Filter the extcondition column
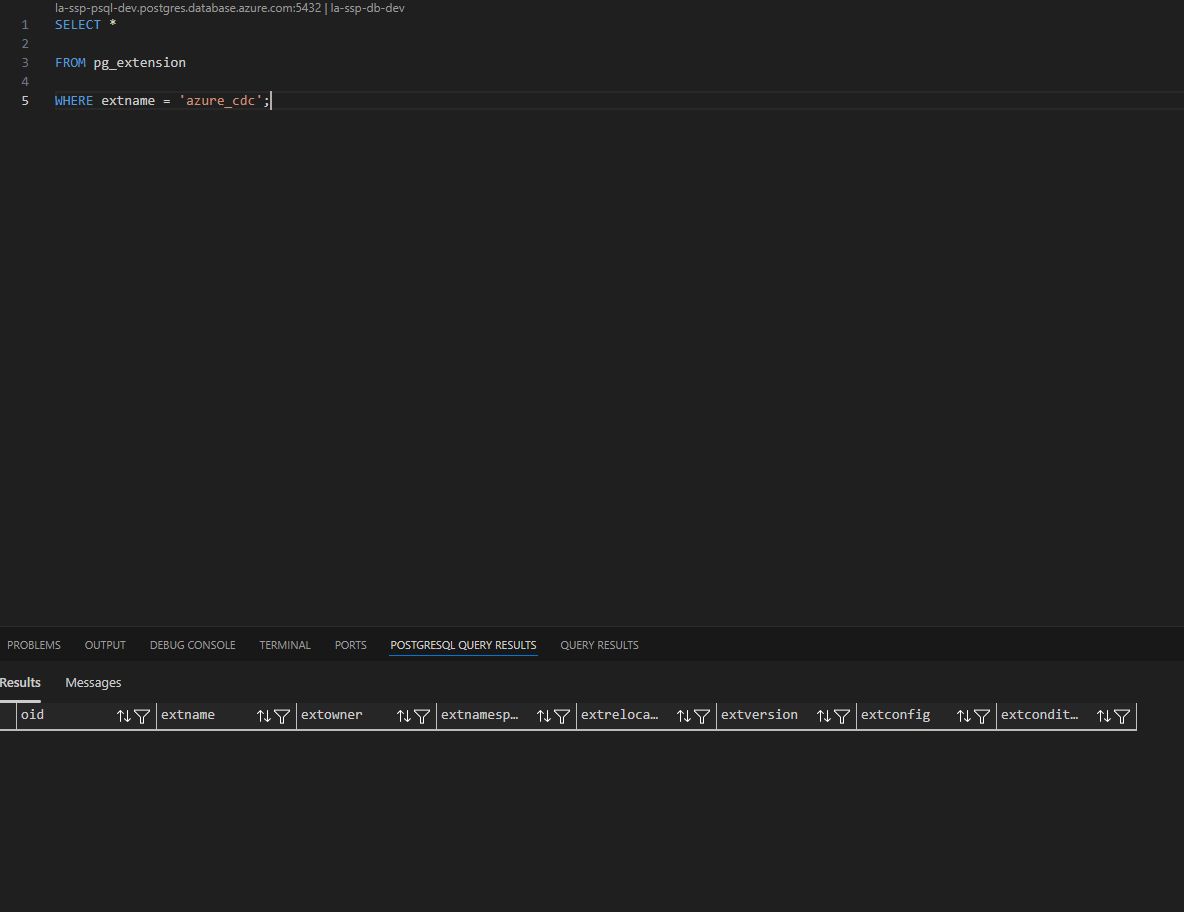 [1122, 716]
